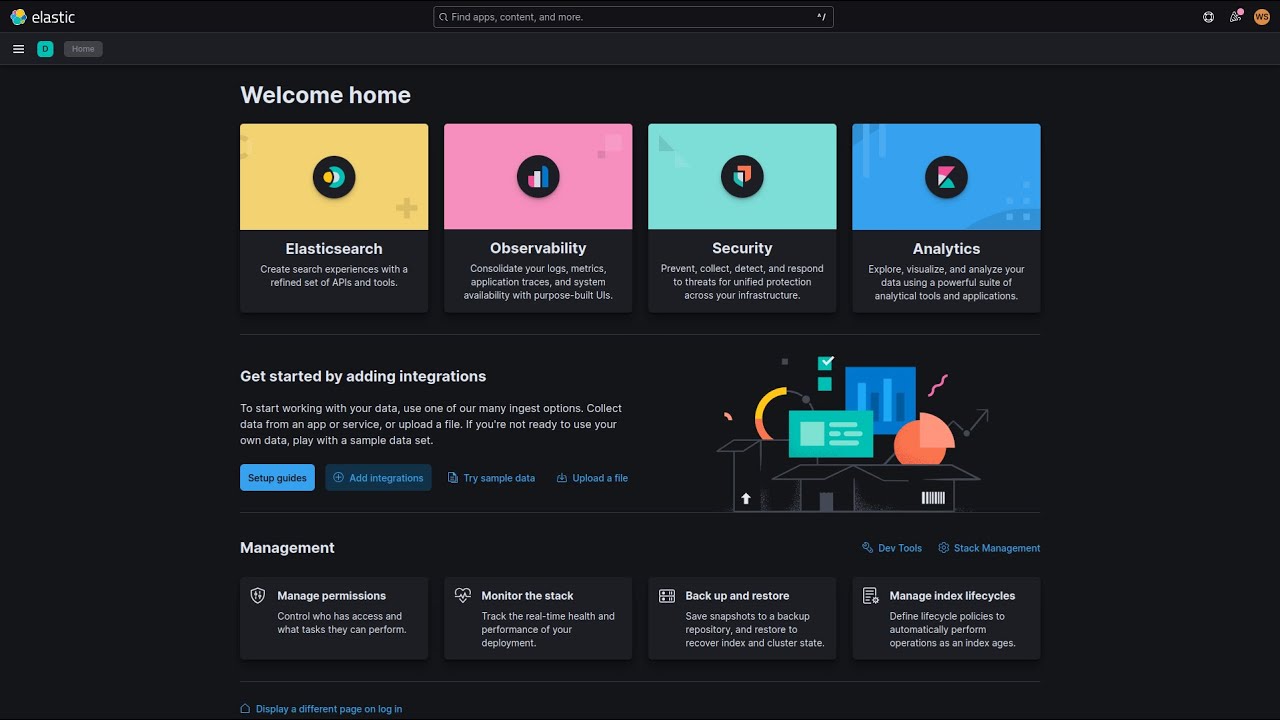Click the document icon beside Try sample data
This screenshot has height=720, width=1280.
pos(453,478)
